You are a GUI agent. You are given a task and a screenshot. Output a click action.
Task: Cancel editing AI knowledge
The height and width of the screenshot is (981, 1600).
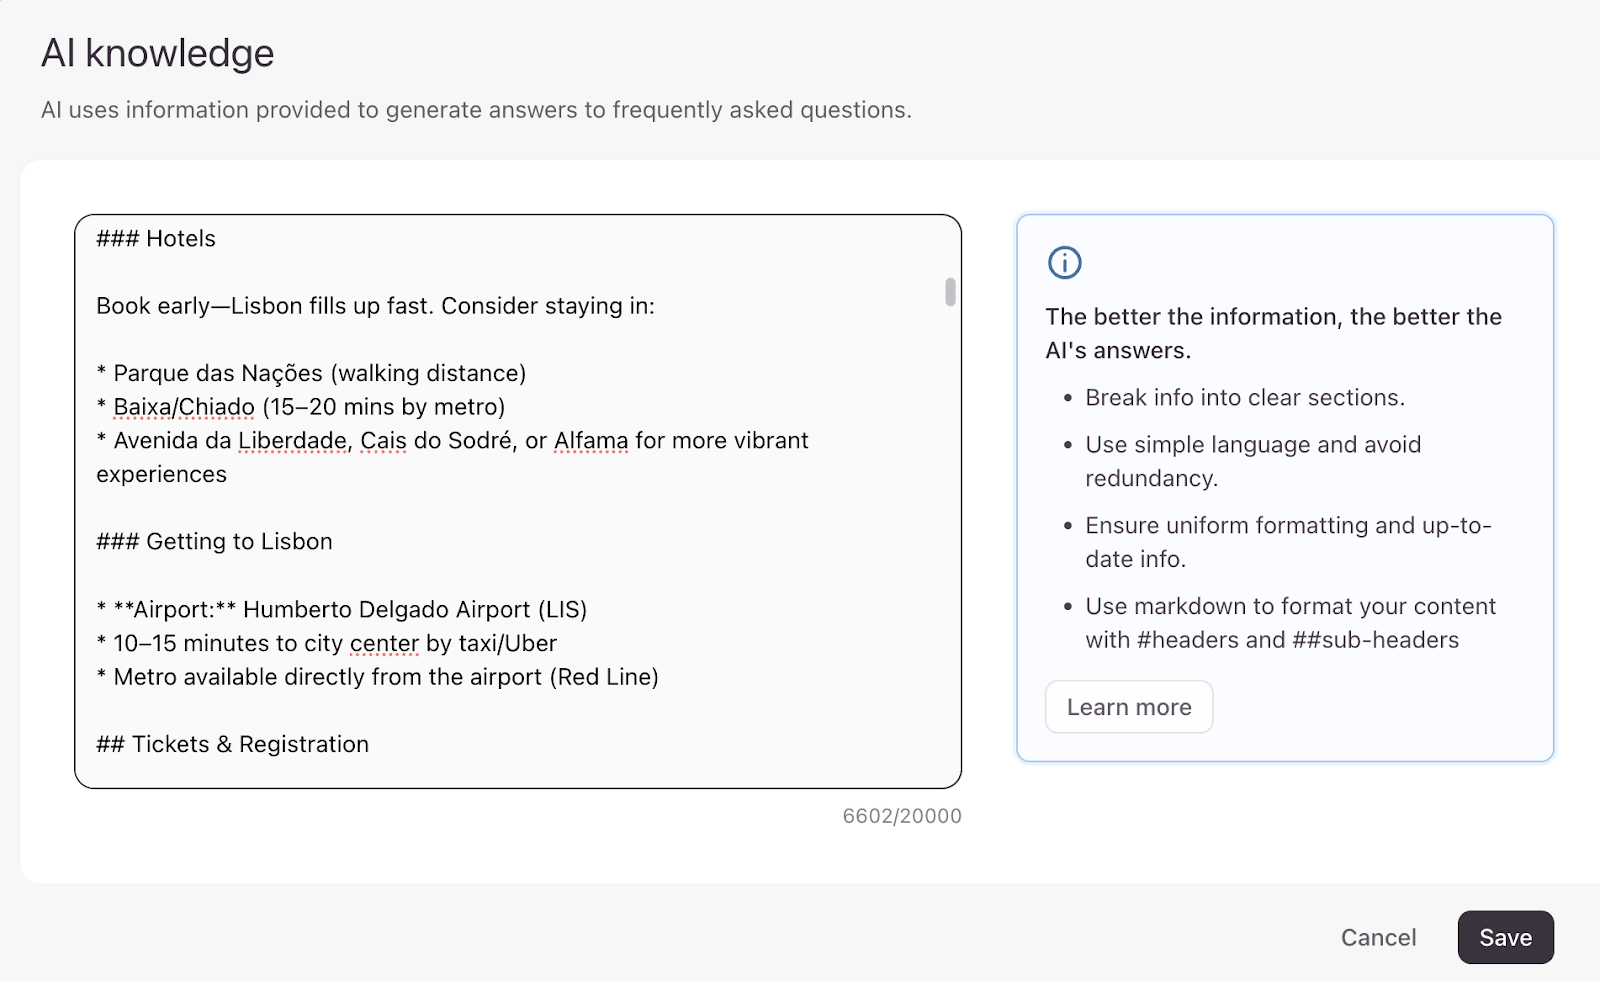[x=1378, y=937]
